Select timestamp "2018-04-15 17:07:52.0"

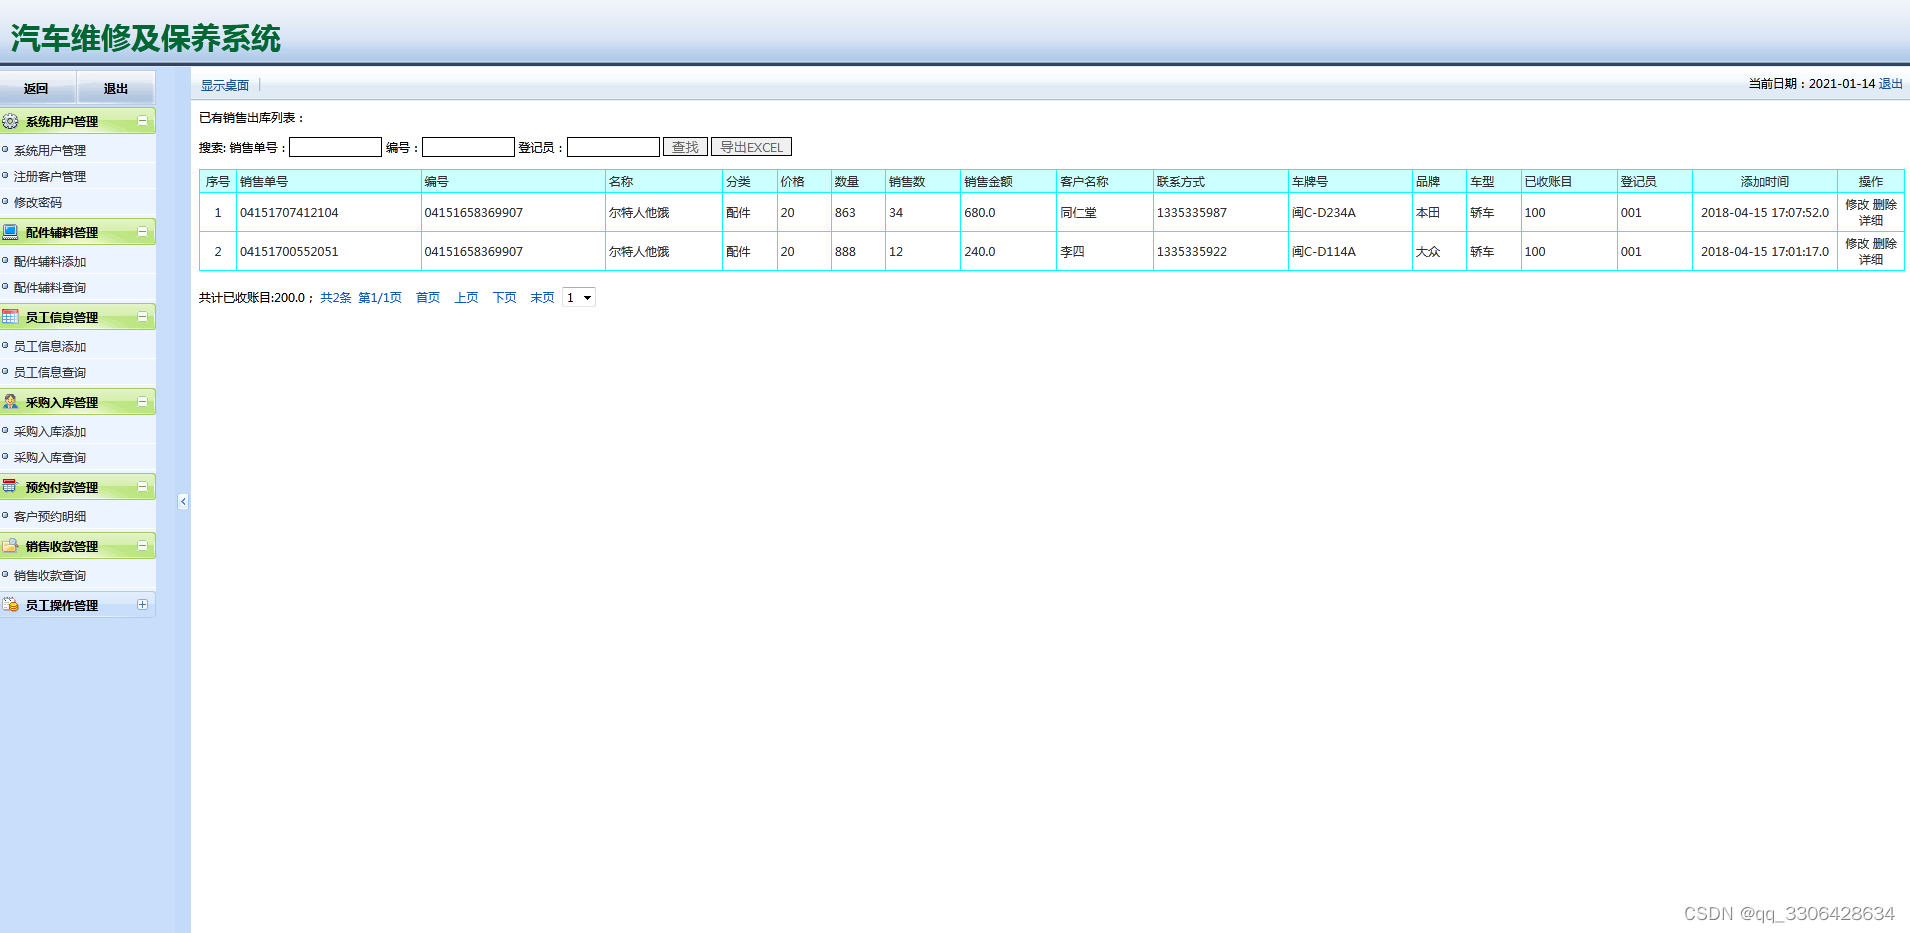tap(1765, 213)
